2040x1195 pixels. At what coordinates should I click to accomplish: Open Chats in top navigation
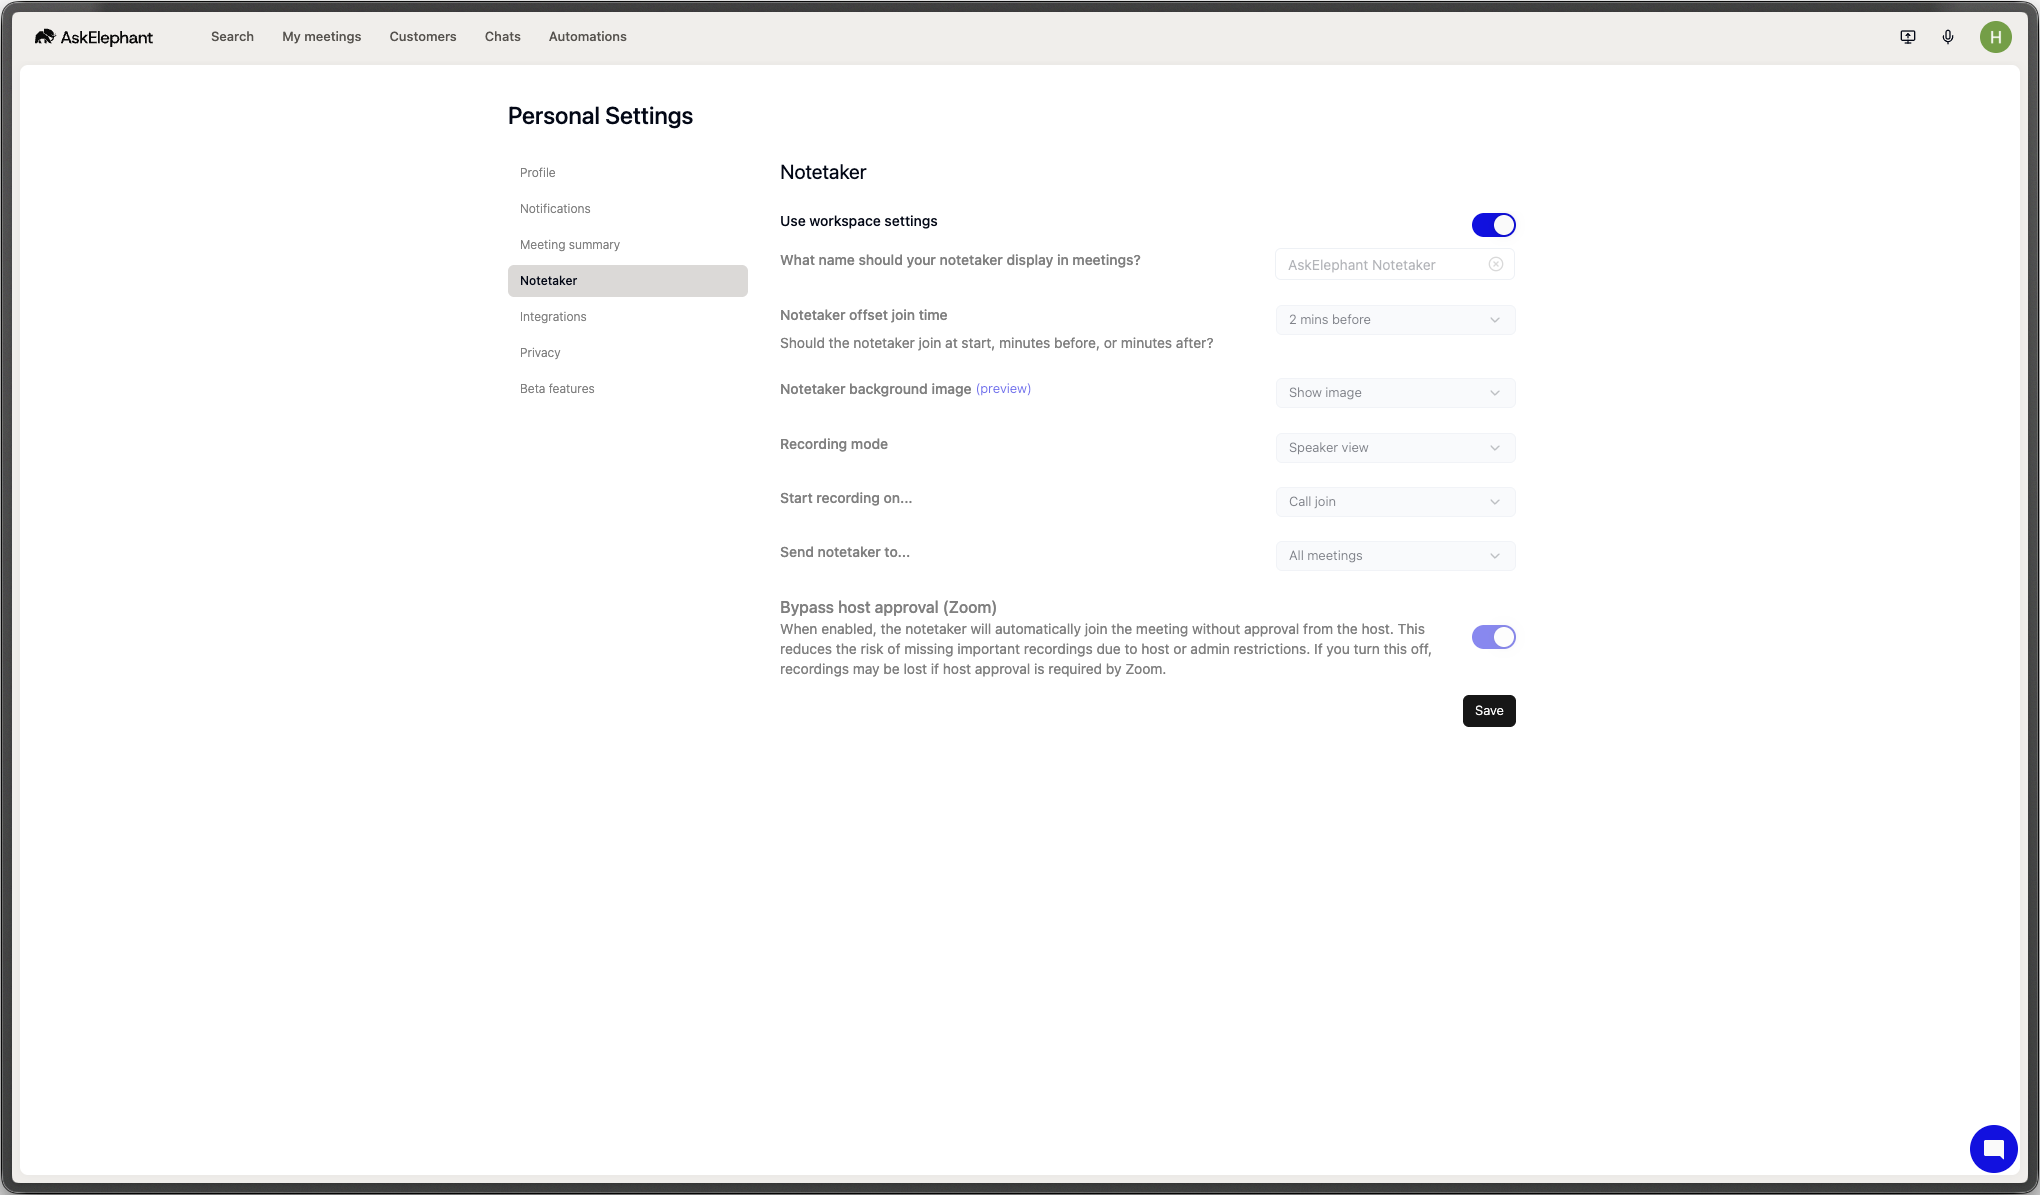coord(502,37)
